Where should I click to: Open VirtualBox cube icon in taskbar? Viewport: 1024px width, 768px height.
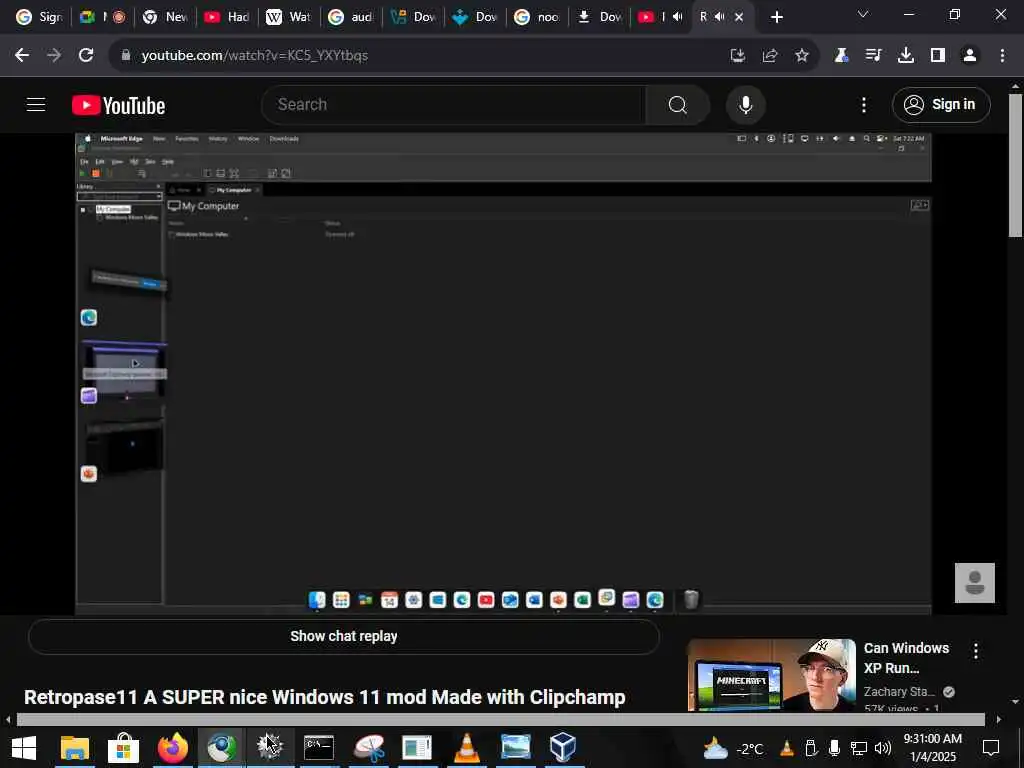pos(563,748)
